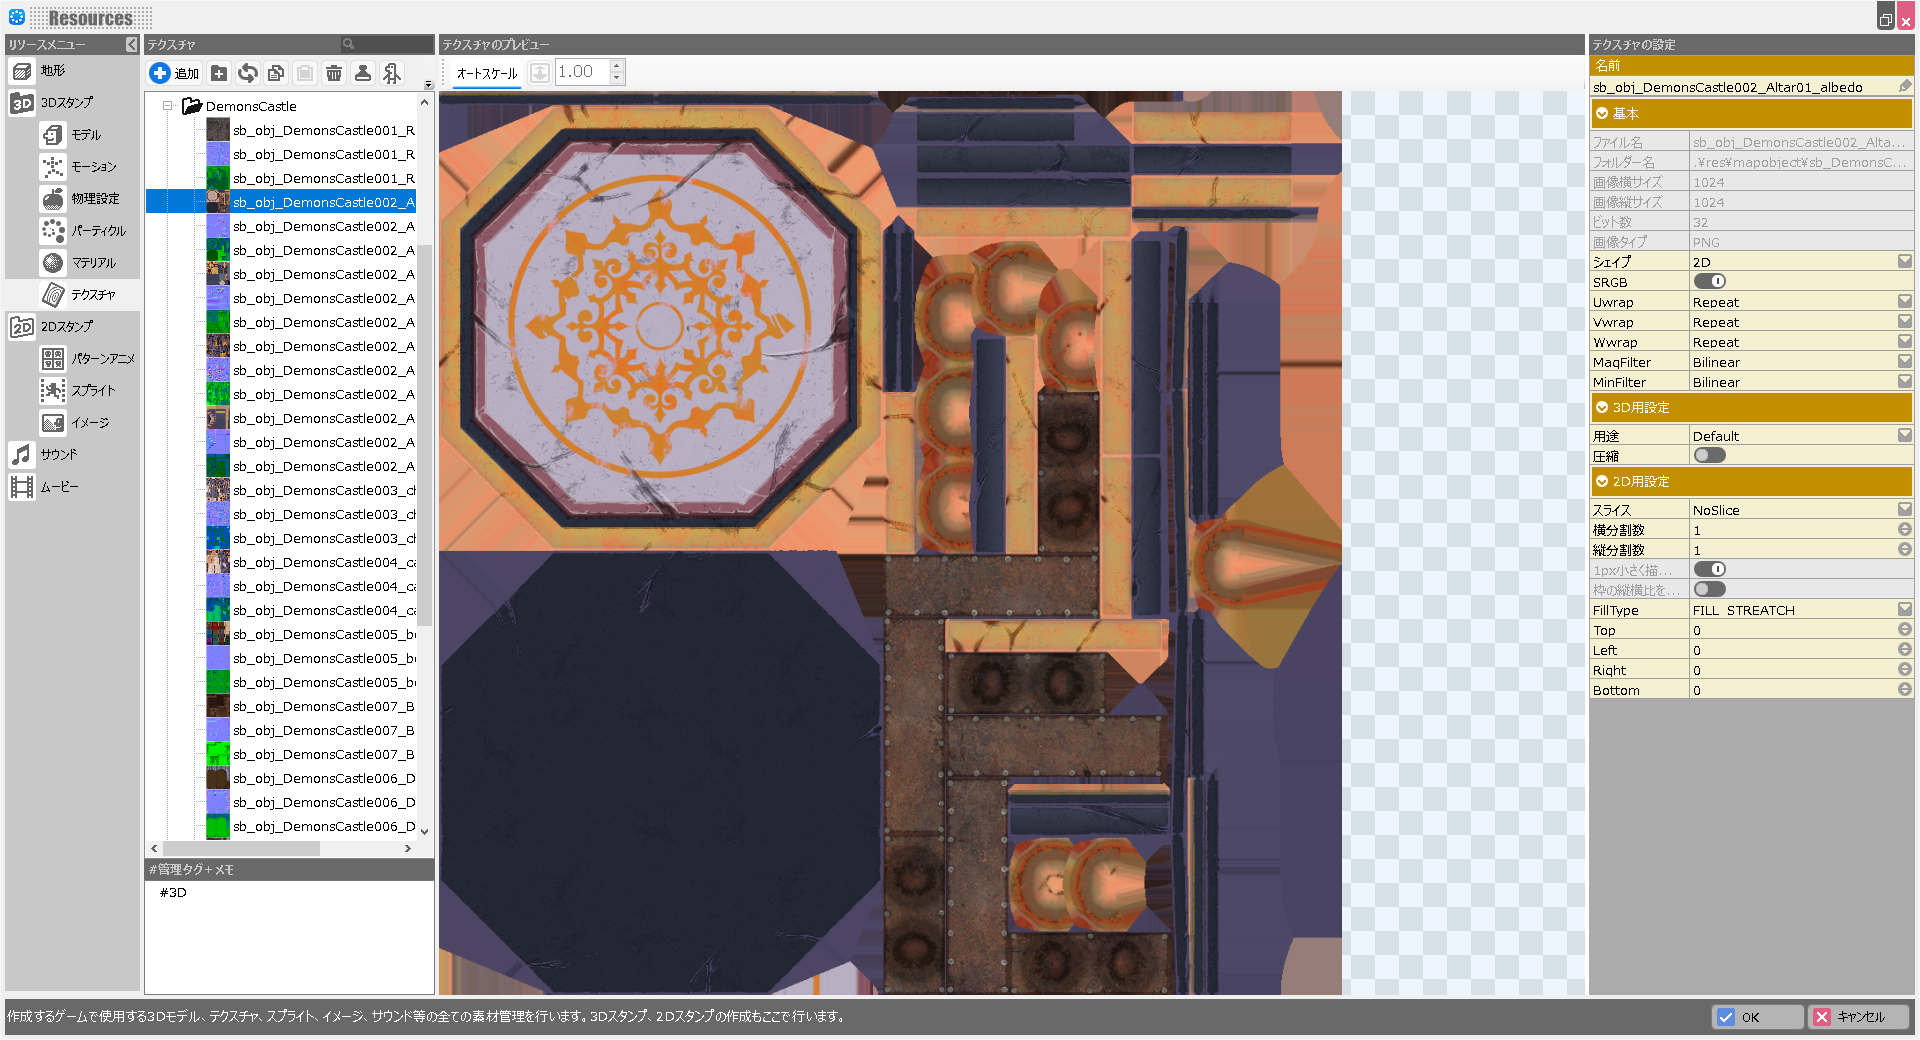Image resolution: width=1920 pixels, height=1040 pixels.
Task: Collapse the リソースメニュー sidebar with the arrow icon
Action: (132, 45)
